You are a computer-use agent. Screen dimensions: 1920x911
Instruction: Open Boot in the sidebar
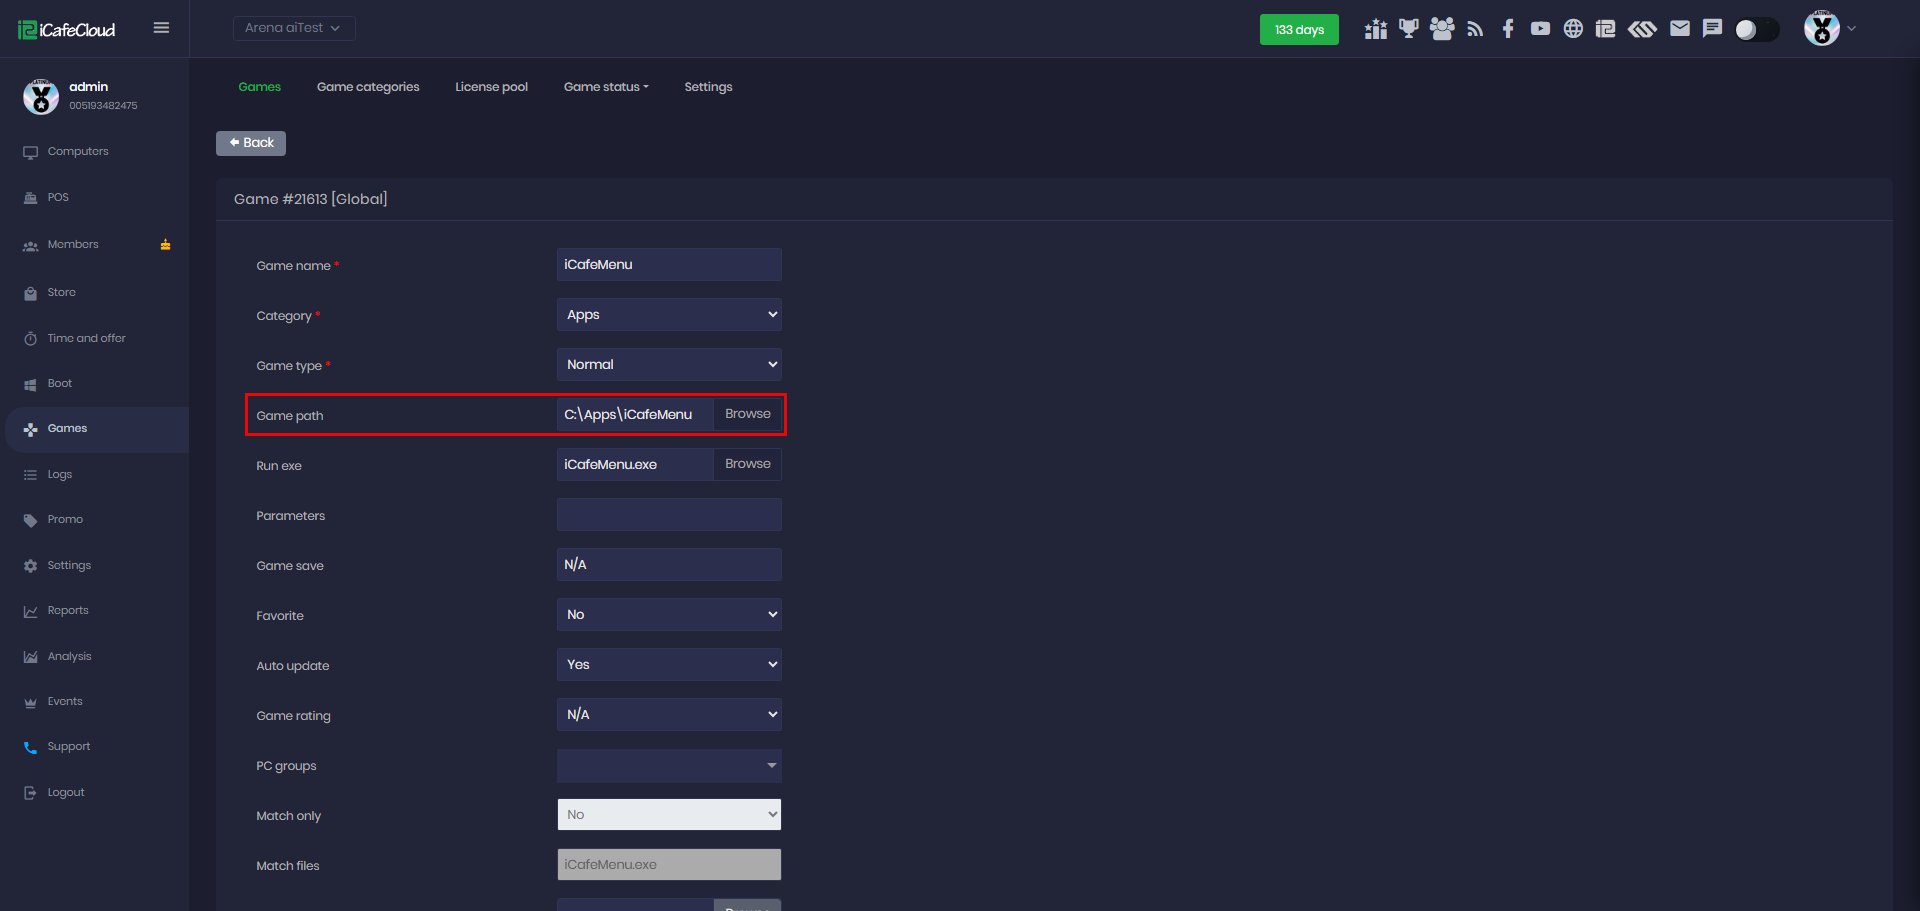coord(59,384)
